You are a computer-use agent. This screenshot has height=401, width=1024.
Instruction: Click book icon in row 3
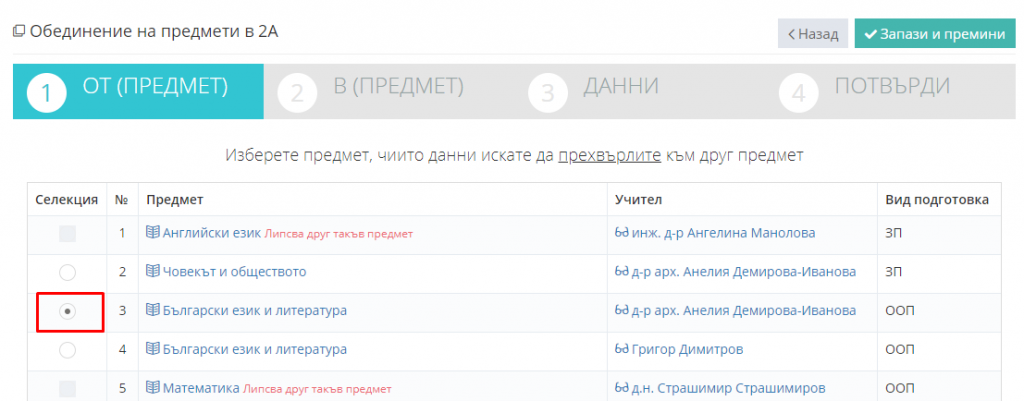tap(153, 310)
